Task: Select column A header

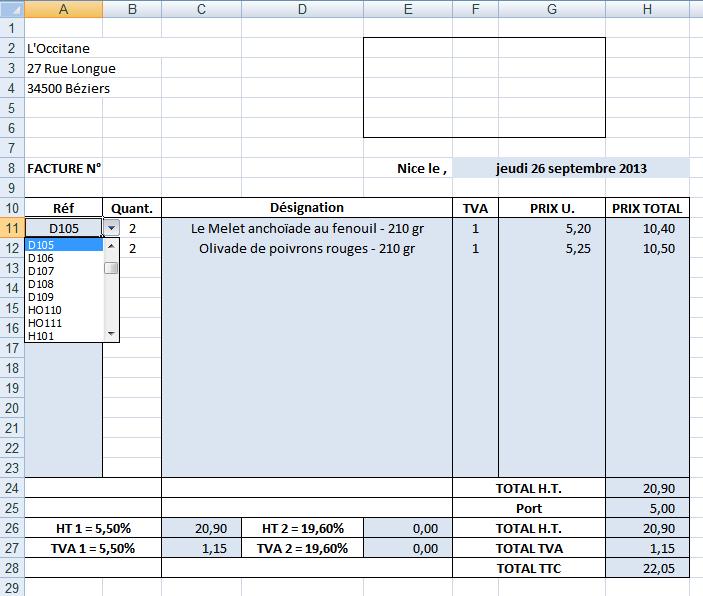Action: pyautogui.click(x=63, y=9)
